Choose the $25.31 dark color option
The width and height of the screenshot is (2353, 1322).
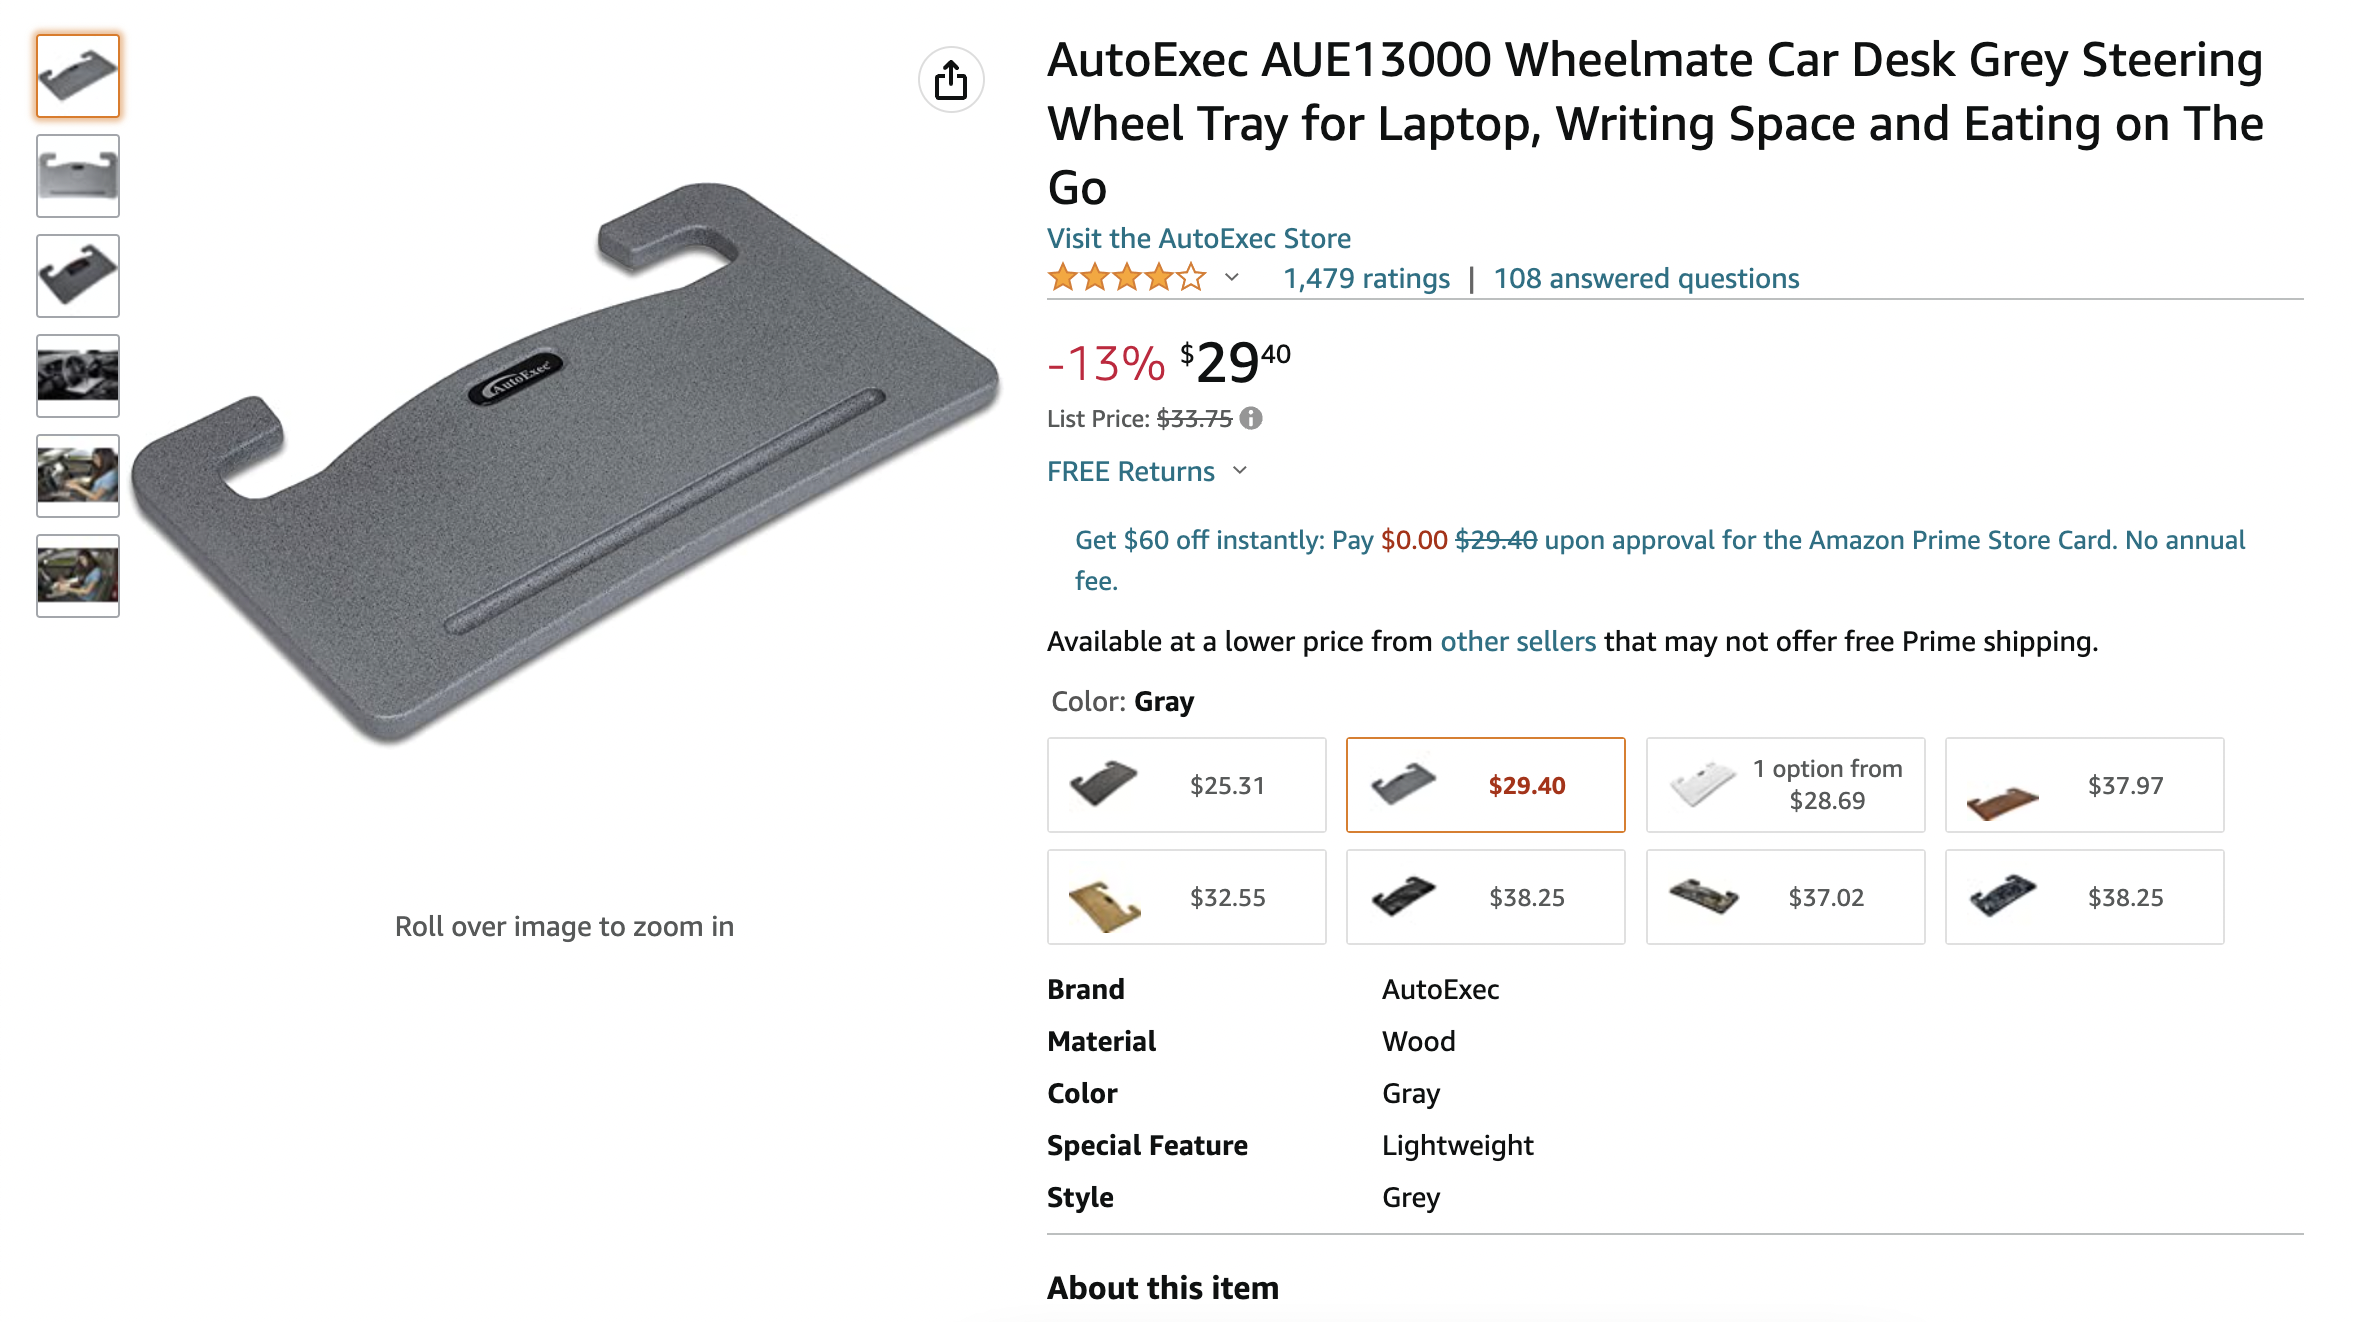1186,785
